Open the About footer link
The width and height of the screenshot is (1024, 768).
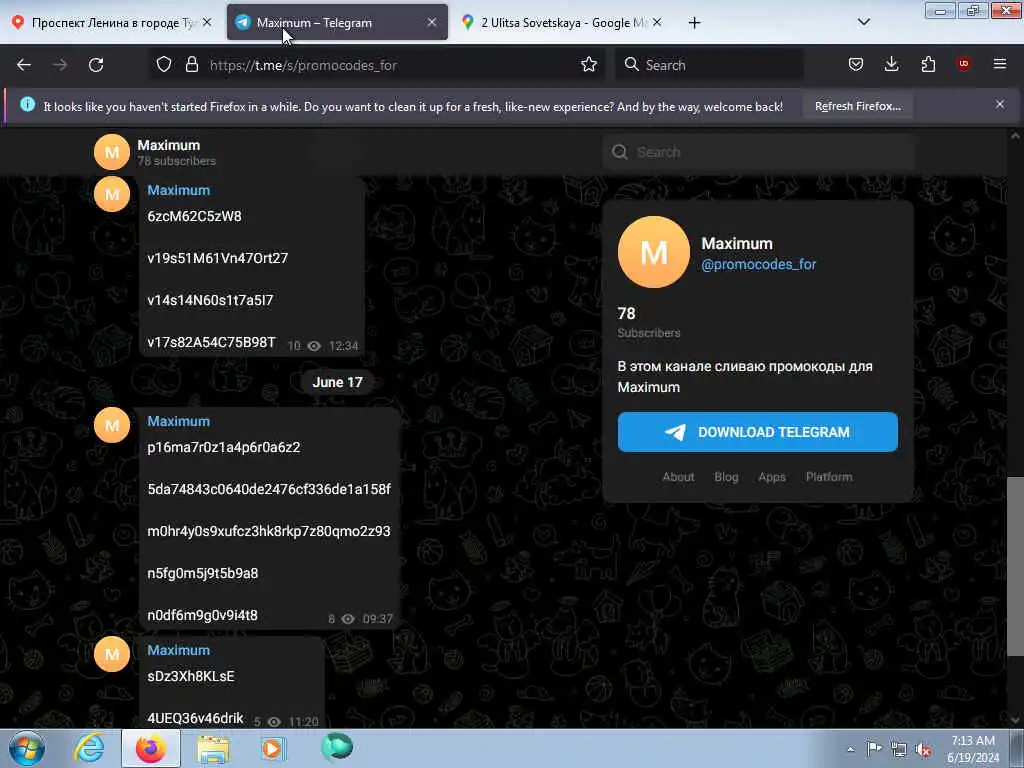[679, 477]
